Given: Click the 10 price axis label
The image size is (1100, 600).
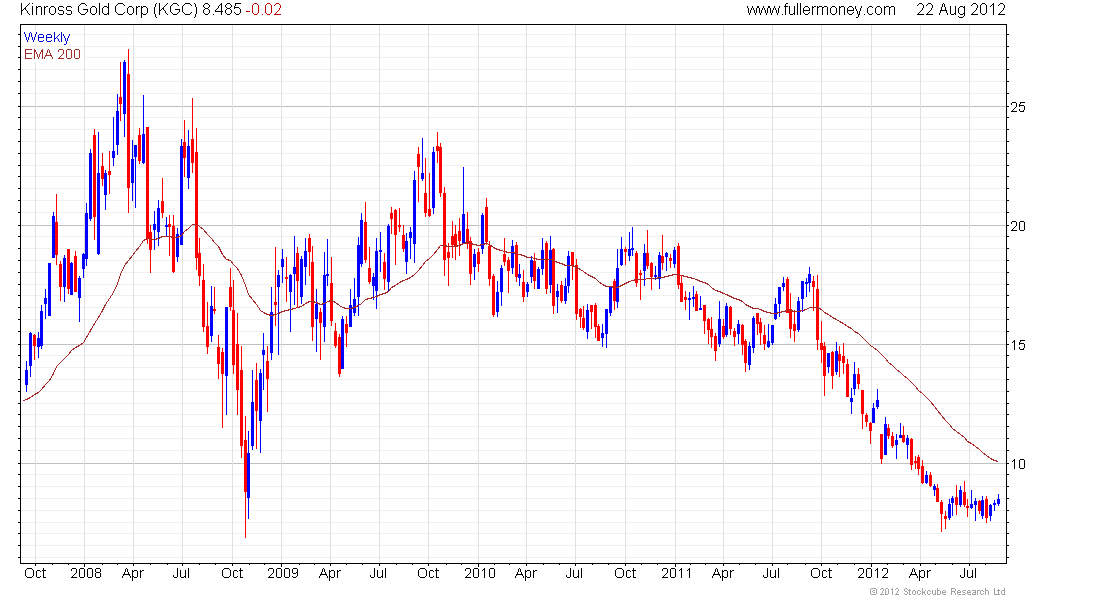Looking at the screenshot, I should point(1017,464).
